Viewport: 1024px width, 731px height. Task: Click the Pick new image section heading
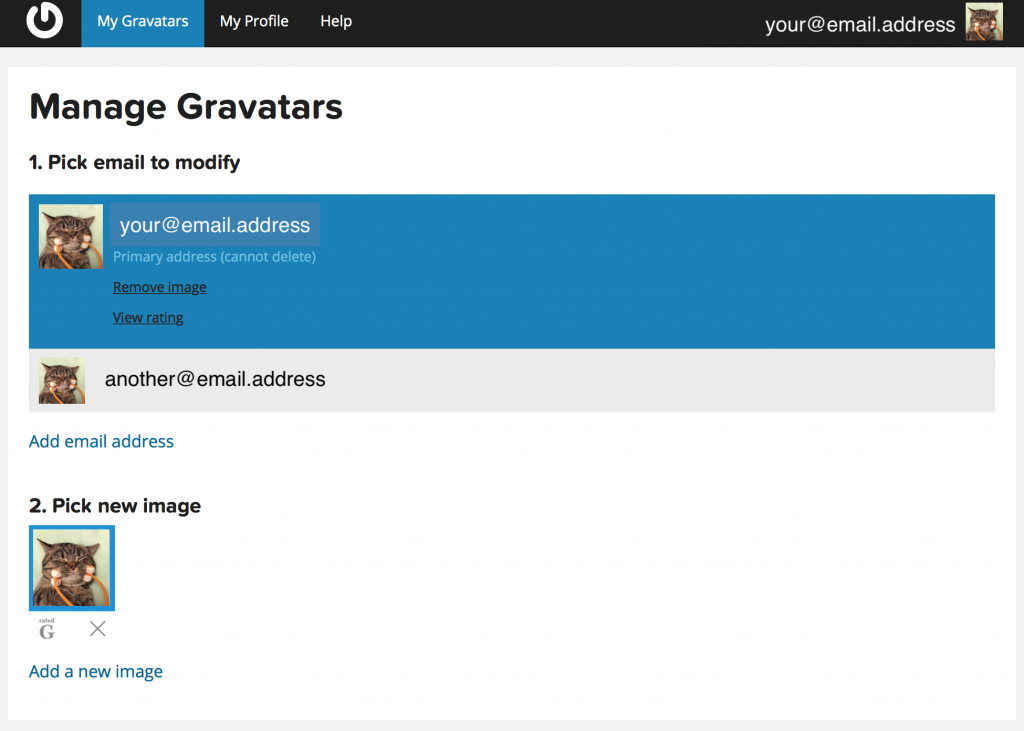pyautogui.click(x=115, y=506)
